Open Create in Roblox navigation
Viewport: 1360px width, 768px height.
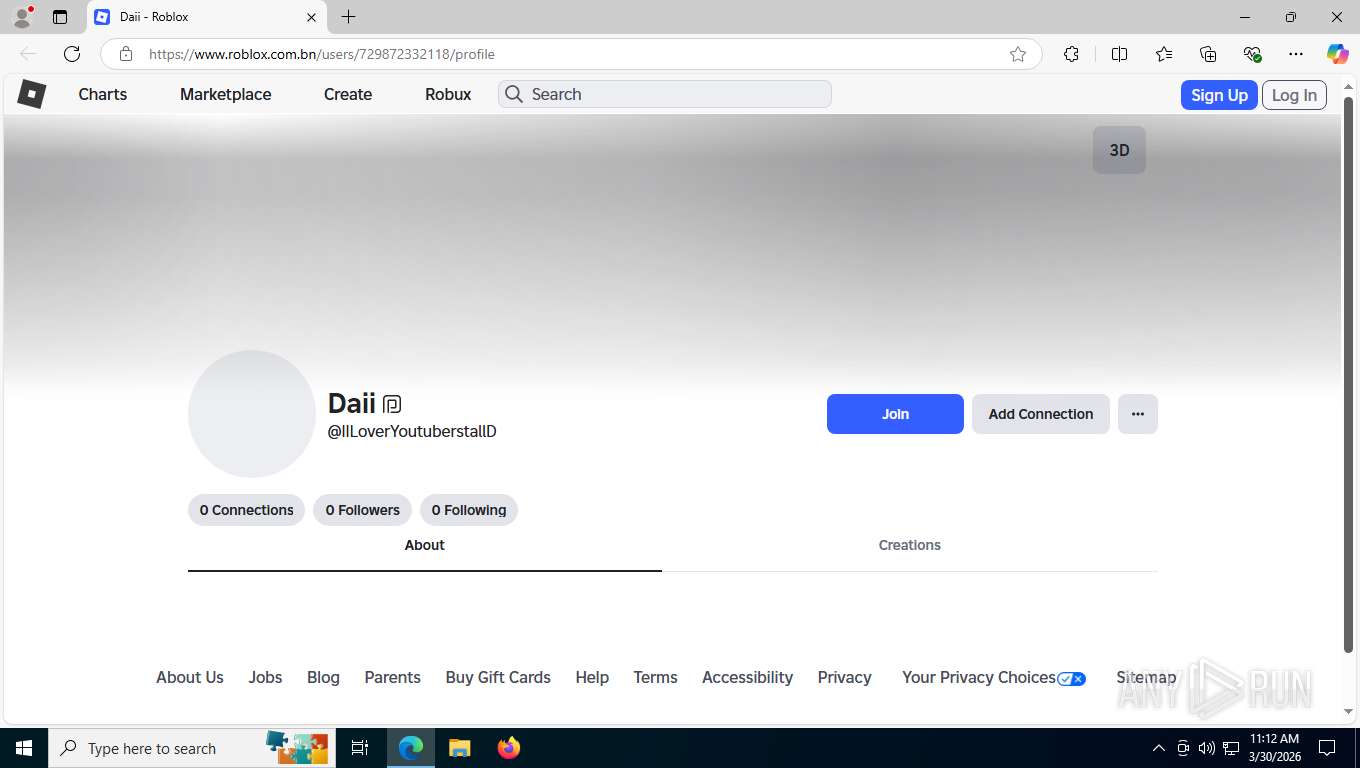click(348, 94)
